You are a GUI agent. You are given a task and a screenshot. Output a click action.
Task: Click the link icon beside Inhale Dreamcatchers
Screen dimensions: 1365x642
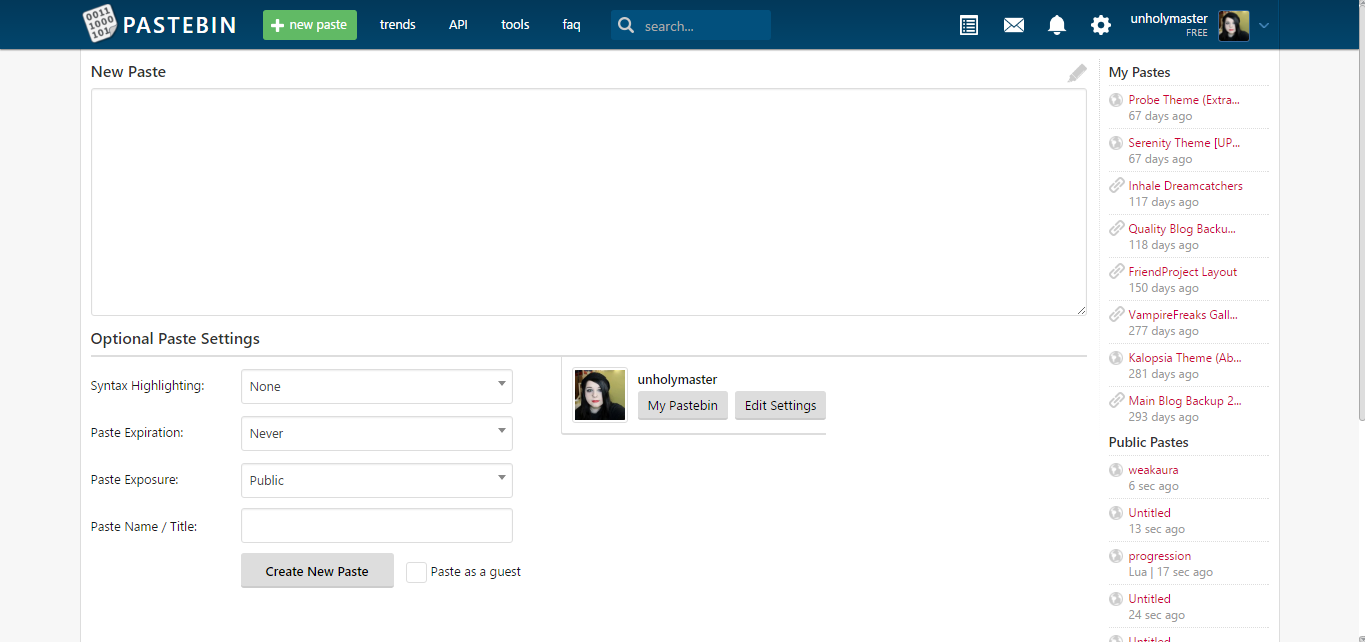coord(1117,186)
